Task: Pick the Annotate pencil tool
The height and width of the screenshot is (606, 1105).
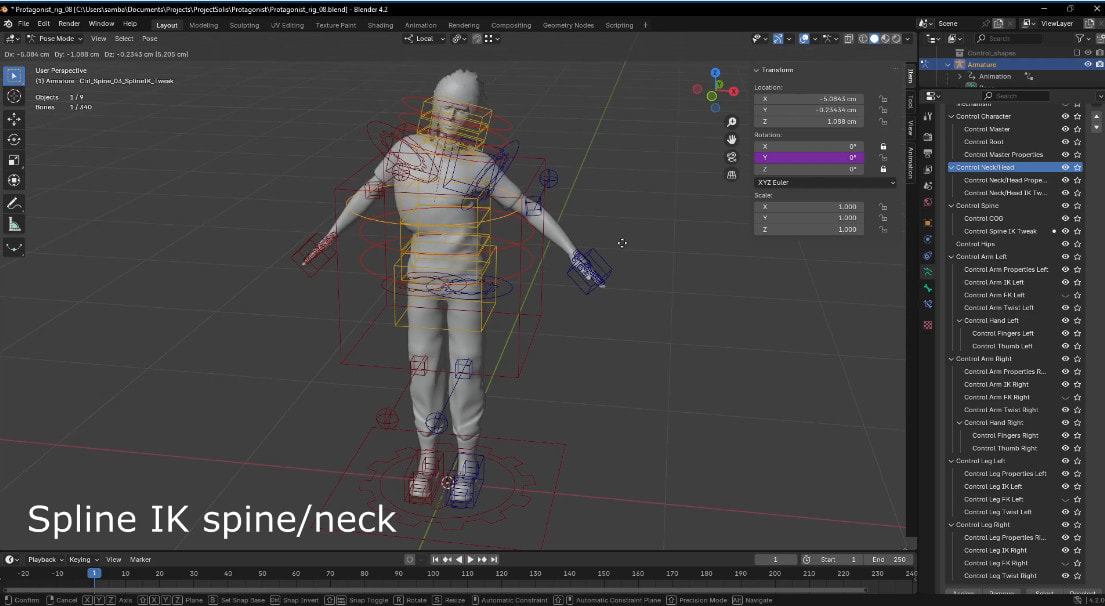Action: (14, 203)
